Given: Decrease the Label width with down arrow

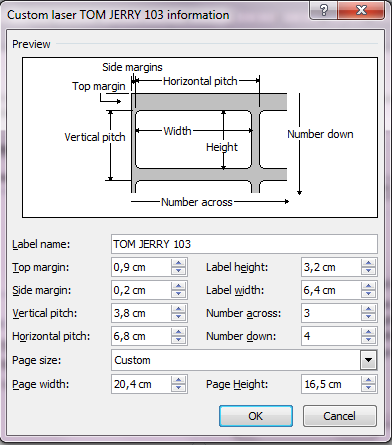Looking at the screenshot, I should (368, 294).
